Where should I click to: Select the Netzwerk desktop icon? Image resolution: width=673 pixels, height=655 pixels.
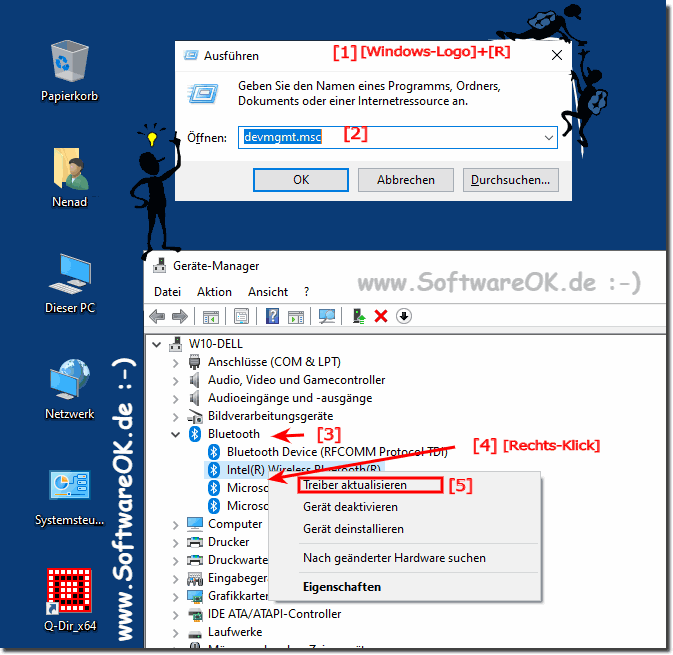[x=70, y=380]
